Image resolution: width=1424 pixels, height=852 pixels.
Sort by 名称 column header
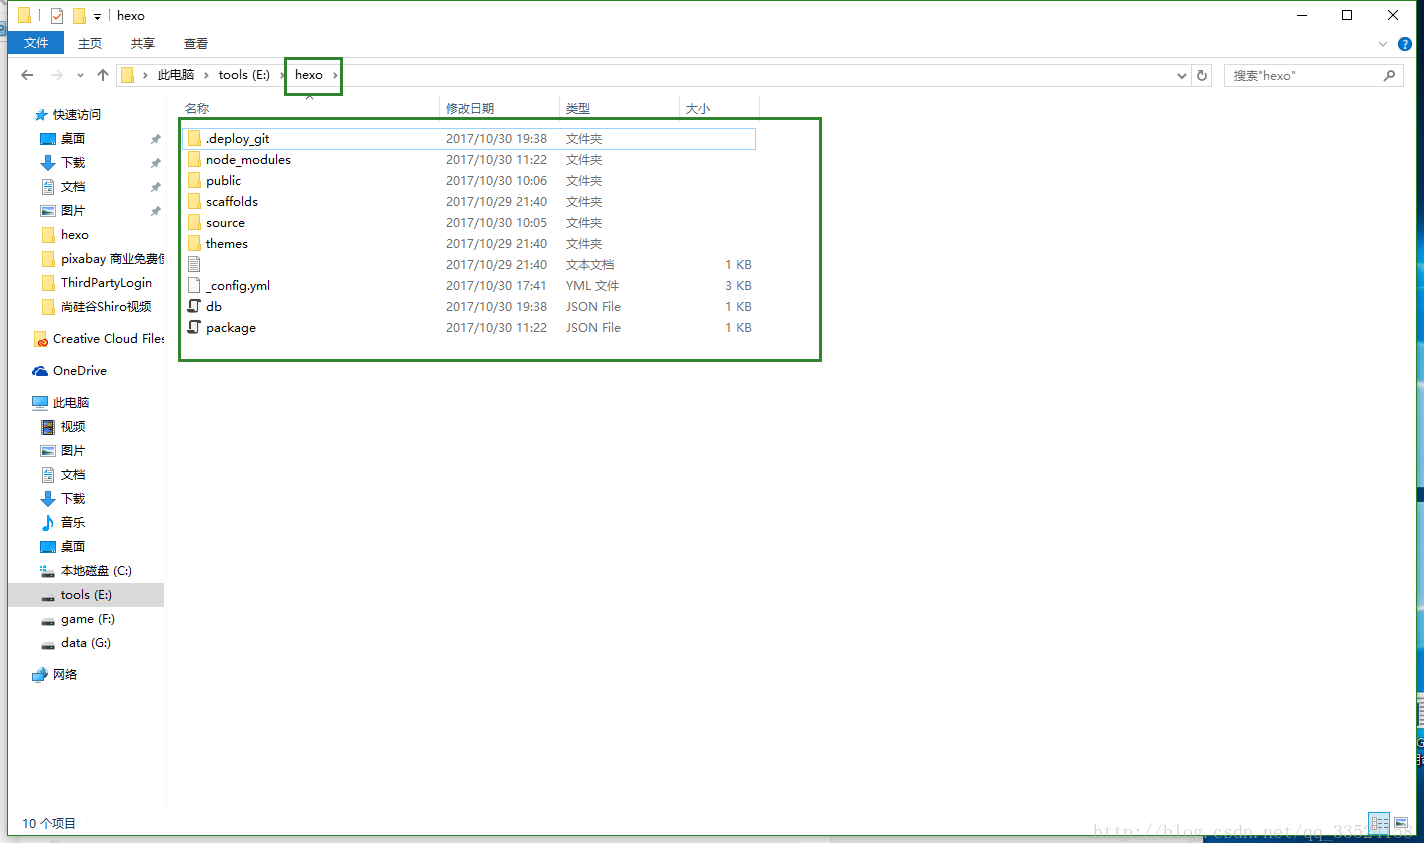tap(309, 108)
